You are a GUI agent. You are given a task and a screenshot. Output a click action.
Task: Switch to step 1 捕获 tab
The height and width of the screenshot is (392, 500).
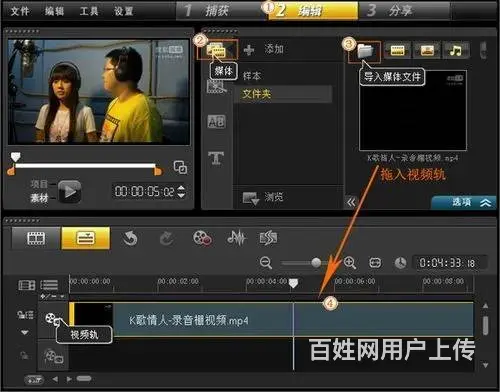[220, 10]
